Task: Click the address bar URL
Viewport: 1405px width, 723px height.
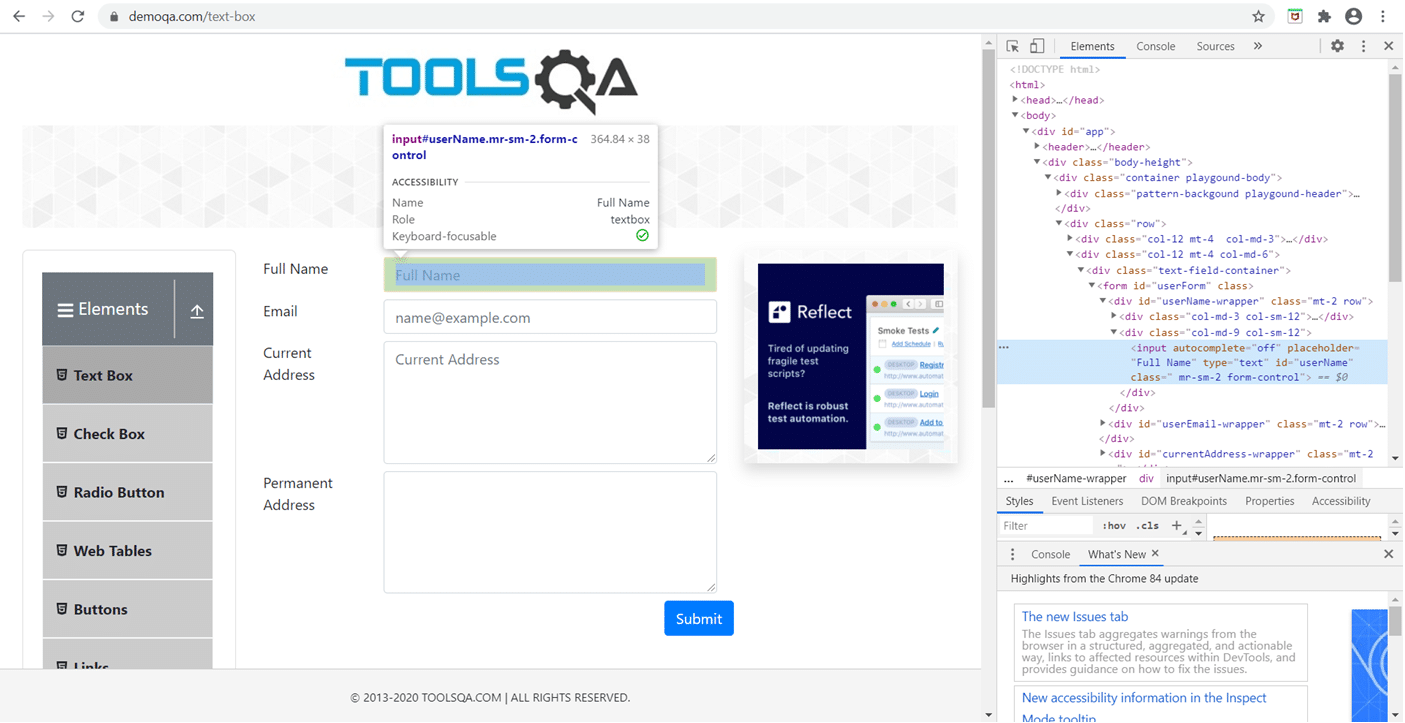Action: coord(192,17)
